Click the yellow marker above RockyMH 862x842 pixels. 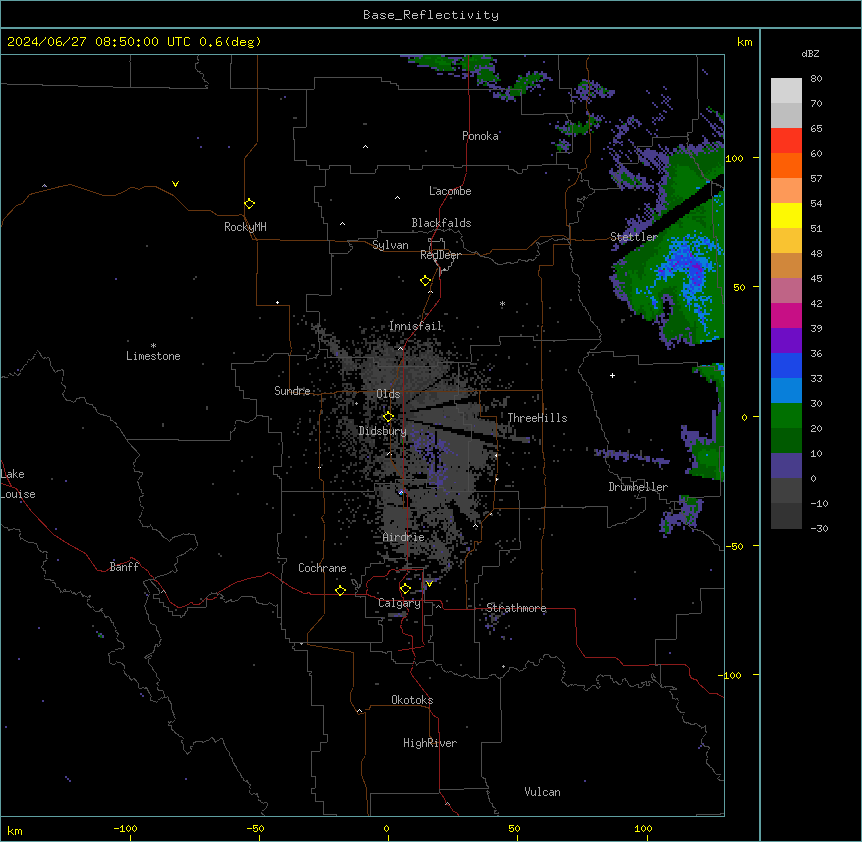pos(249,204)
